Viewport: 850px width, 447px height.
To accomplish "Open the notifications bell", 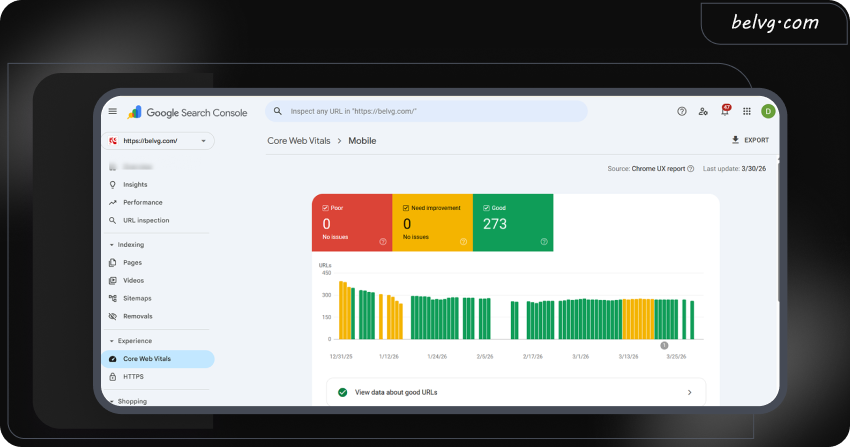I will 725,111.
